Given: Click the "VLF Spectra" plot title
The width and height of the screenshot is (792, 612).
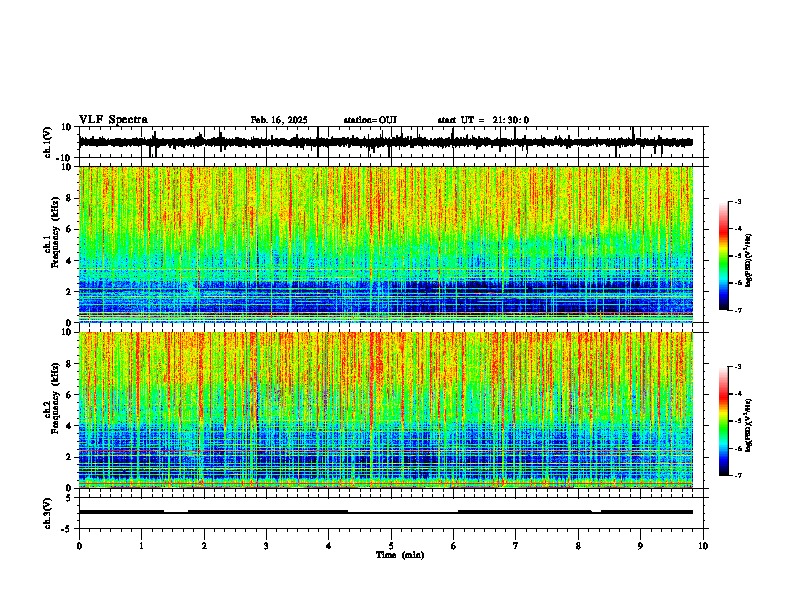Looking at the screenshot, I should point(113,120).
